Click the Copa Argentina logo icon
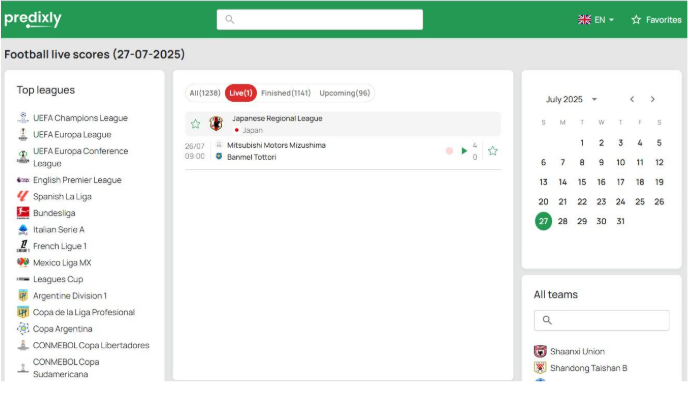The width and height of the screenshot is (690, 395). (23, 329)
